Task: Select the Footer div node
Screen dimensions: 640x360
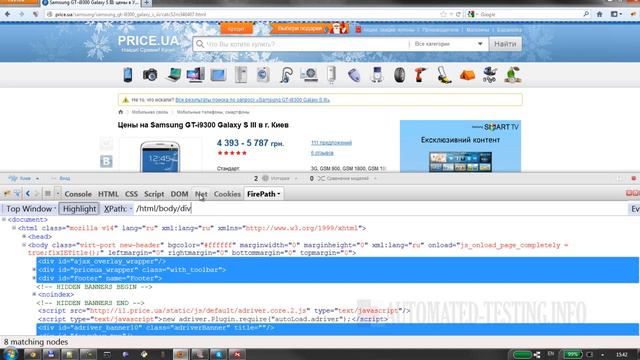Action: pyautogui.click(x=100, y=278)
